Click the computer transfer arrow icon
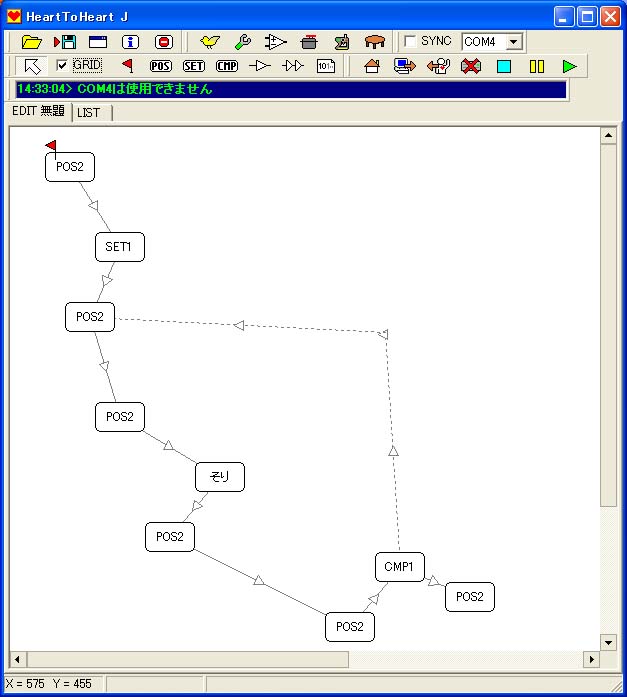 tap(405, 66)
